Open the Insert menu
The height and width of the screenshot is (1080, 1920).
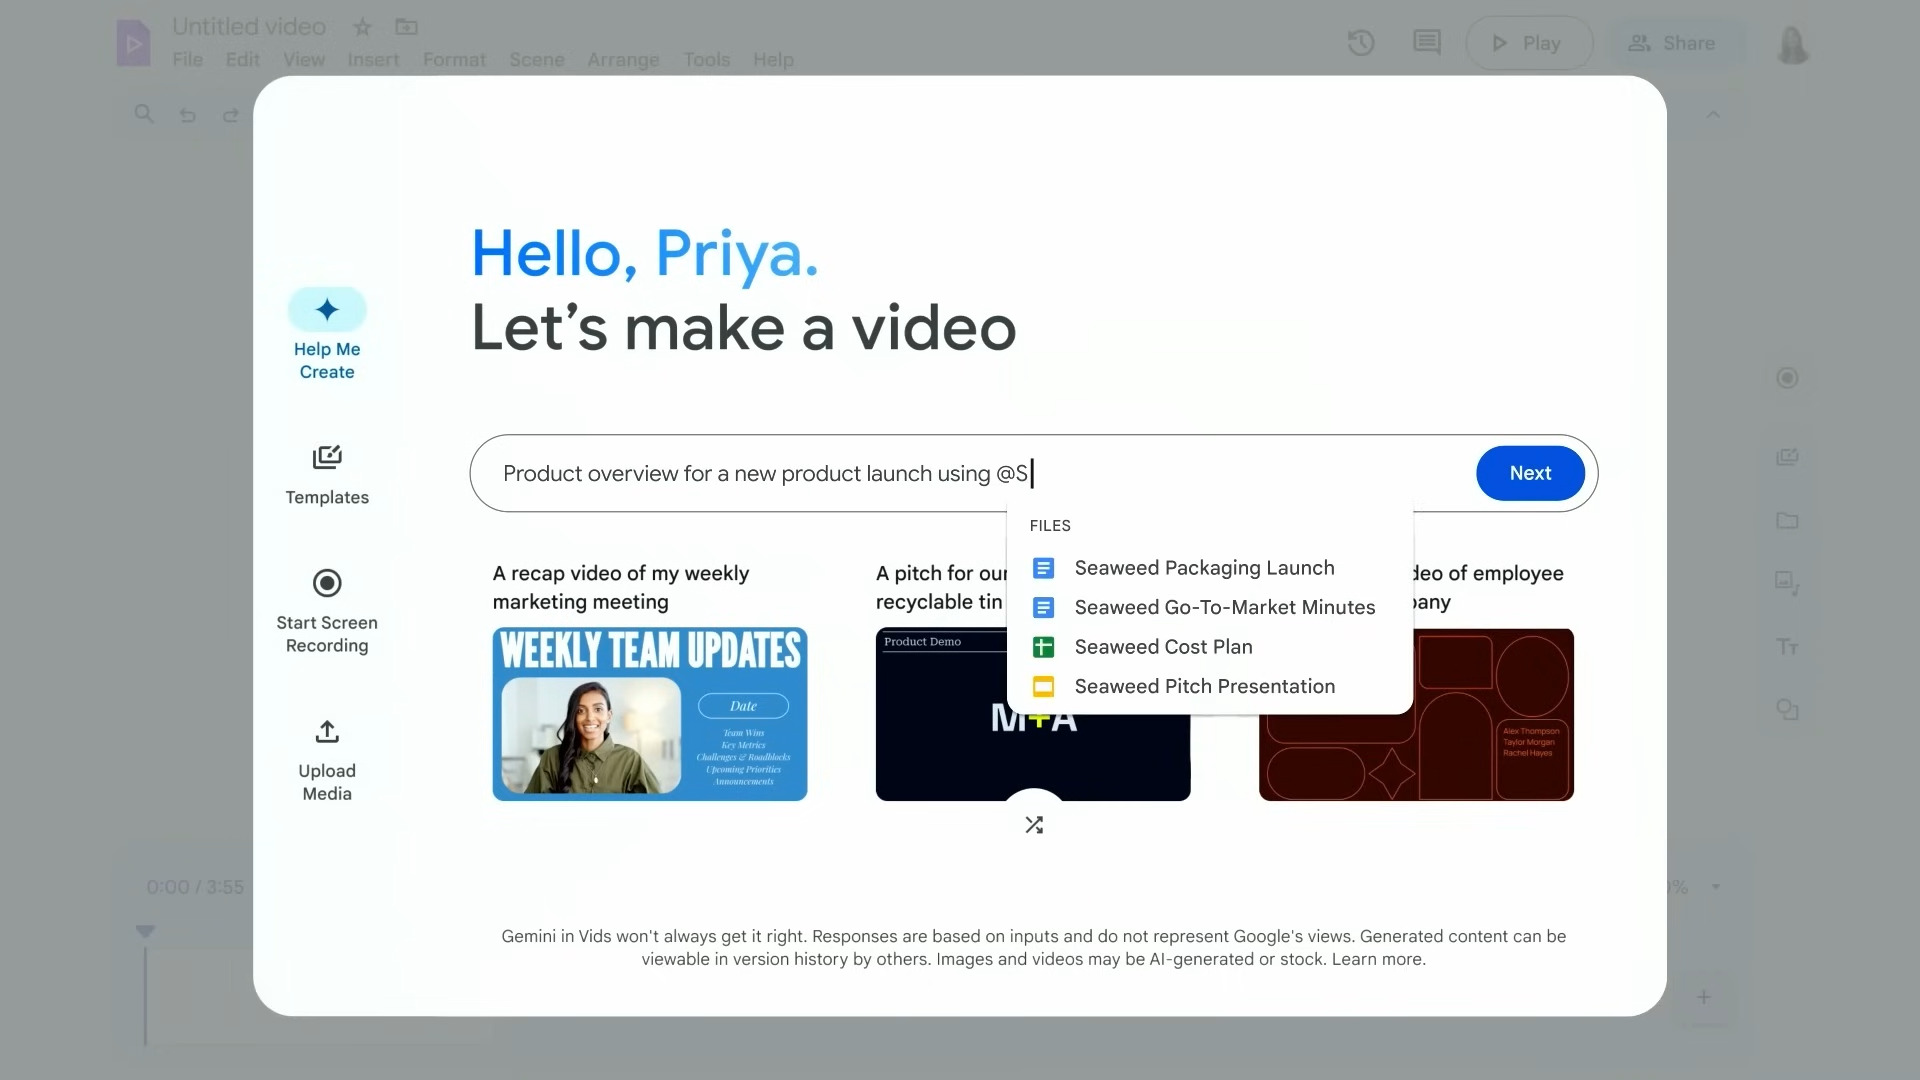pos(373,60)
